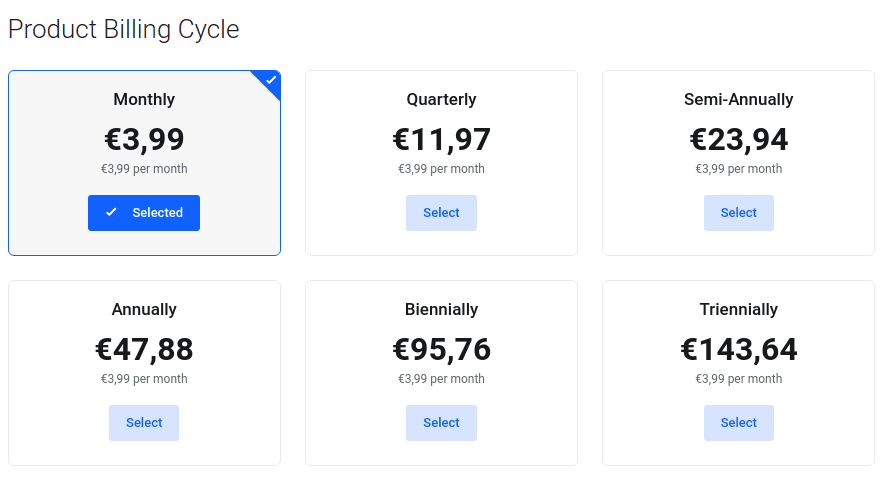Select the Quarterly billing cycle button
Screen dimensions: 891x481
[441, 213]
